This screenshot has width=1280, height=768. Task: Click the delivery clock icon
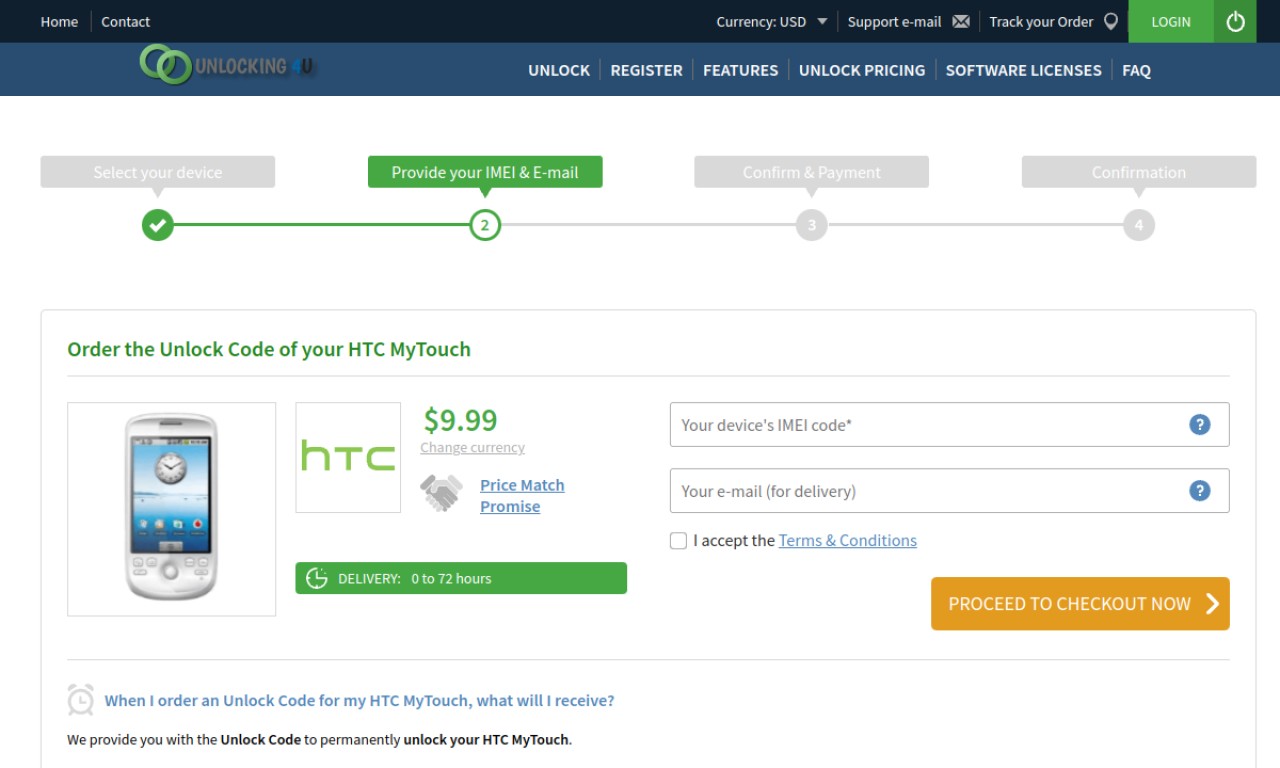tap(317, 578)
